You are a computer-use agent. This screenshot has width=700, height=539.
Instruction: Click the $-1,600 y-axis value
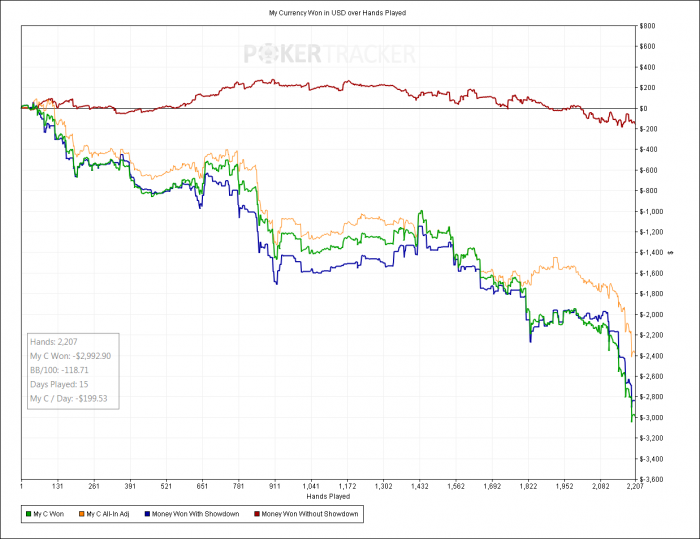click(x=651, y=273)
